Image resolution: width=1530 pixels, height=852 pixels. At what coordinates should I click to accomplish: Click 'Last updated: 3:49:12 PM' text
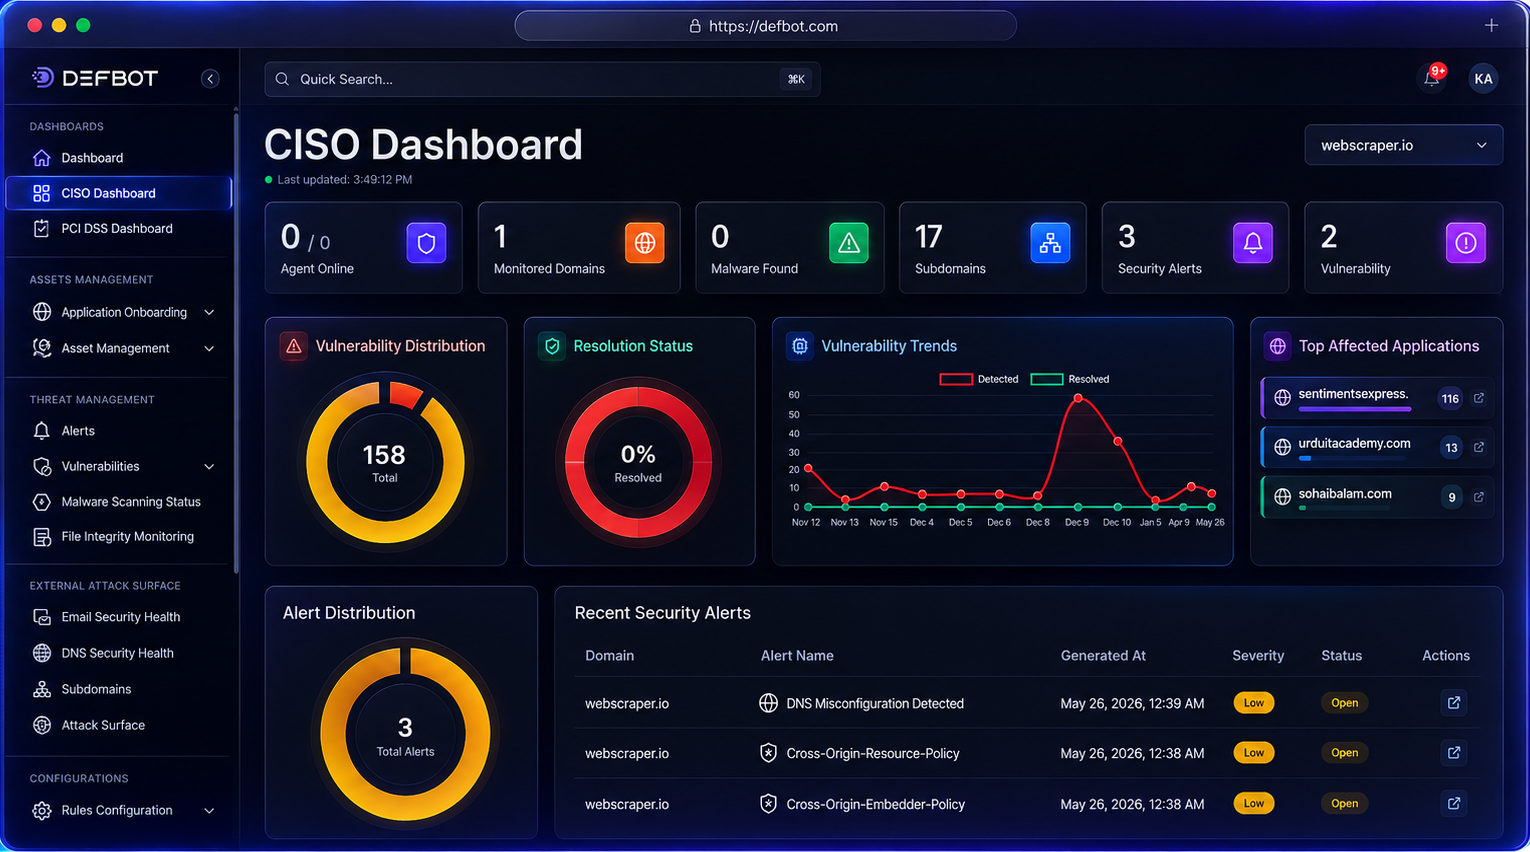tap(345, 180)
